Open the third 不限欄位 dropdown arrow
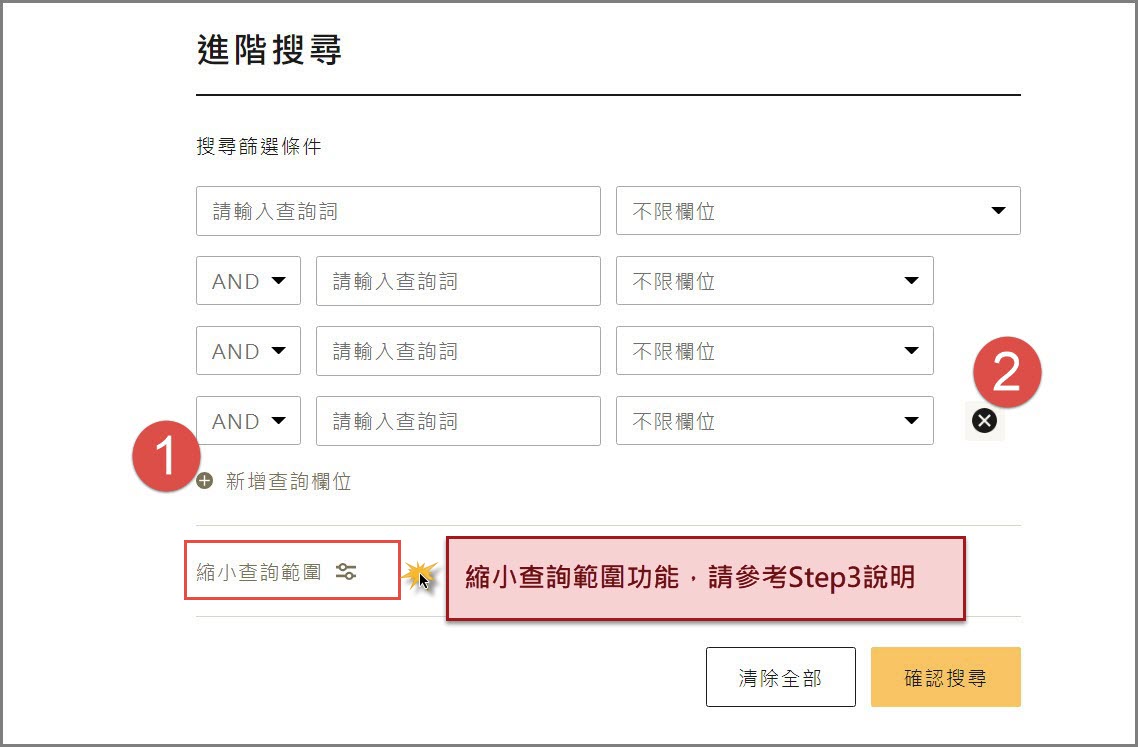The image size is (1138, 747). pyautogui.click(x=911, y=351)
